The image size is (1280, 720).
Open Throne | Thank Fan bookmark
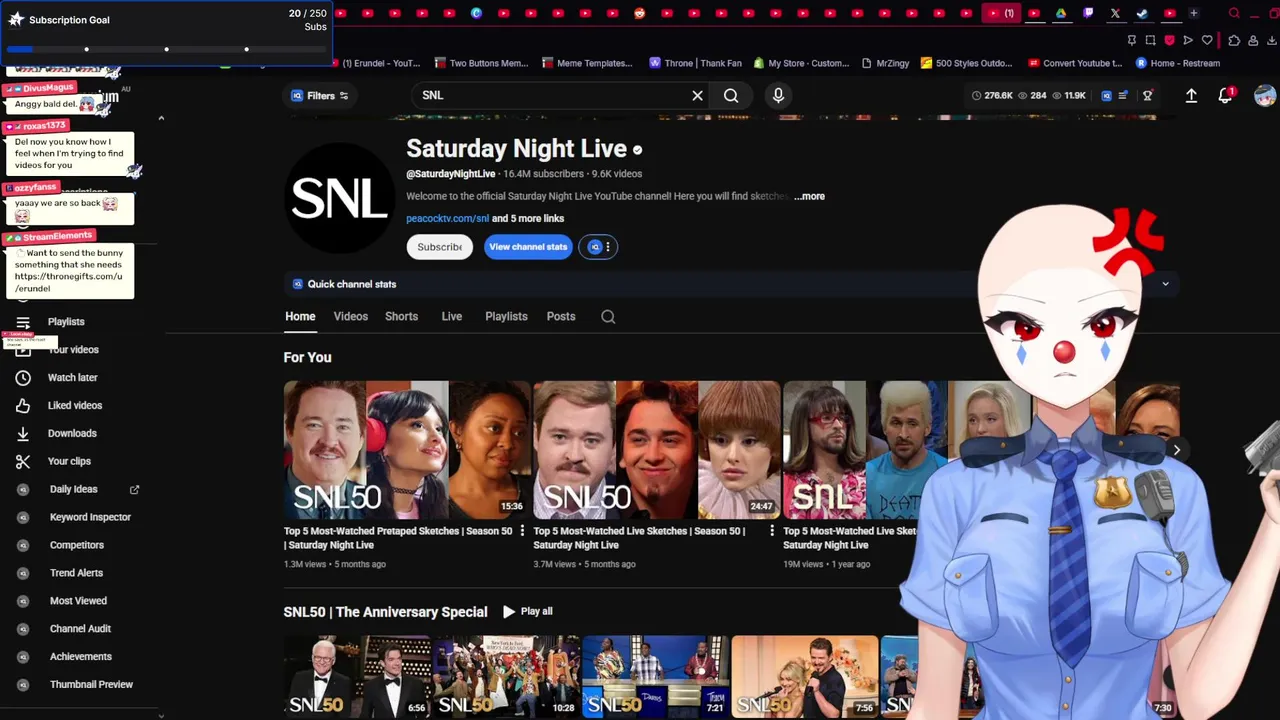(695, 63)
